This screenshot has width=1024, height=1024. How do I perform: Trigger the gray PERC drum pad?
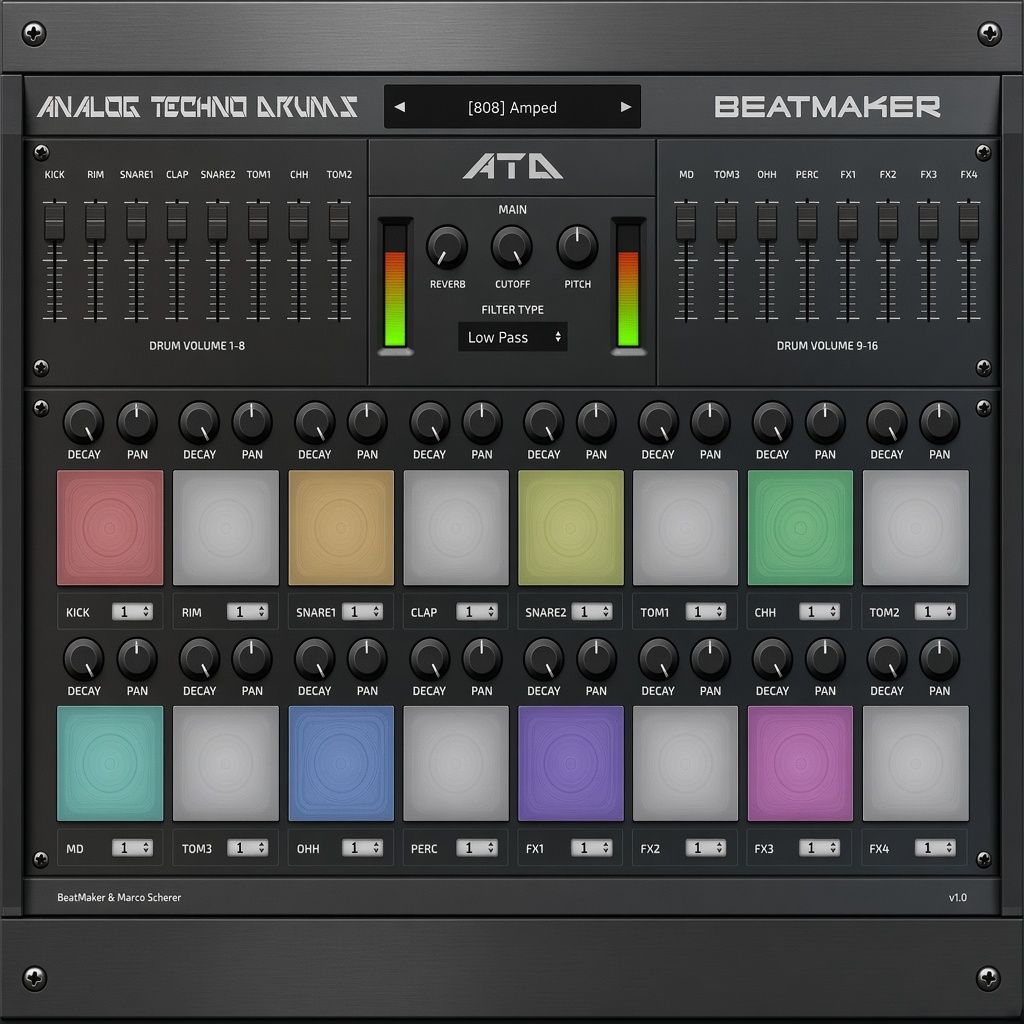(x=456, y=763)
